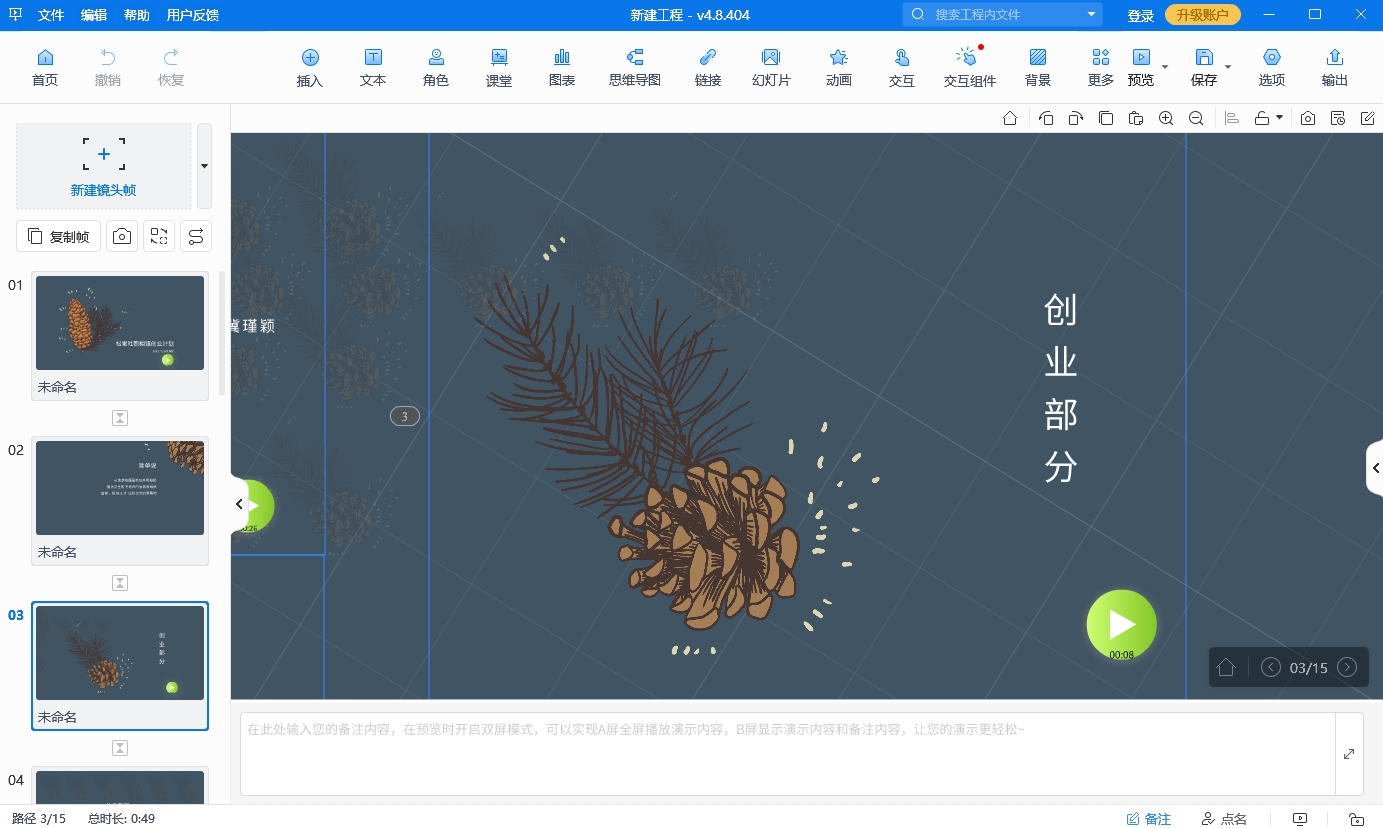Open the app logo menu
The height and width of the screenshot is (828, 1383).
(x=15, y=15)
